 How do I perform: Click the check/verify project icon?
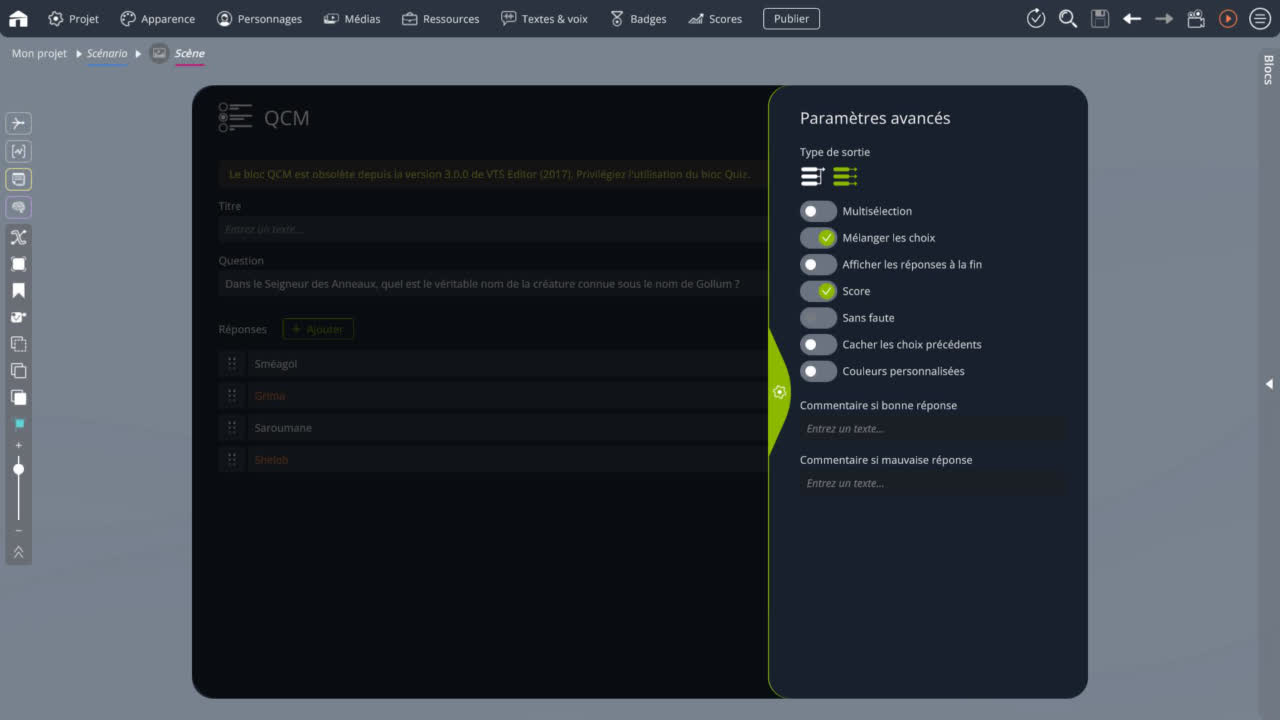(x=1036, y=18)
